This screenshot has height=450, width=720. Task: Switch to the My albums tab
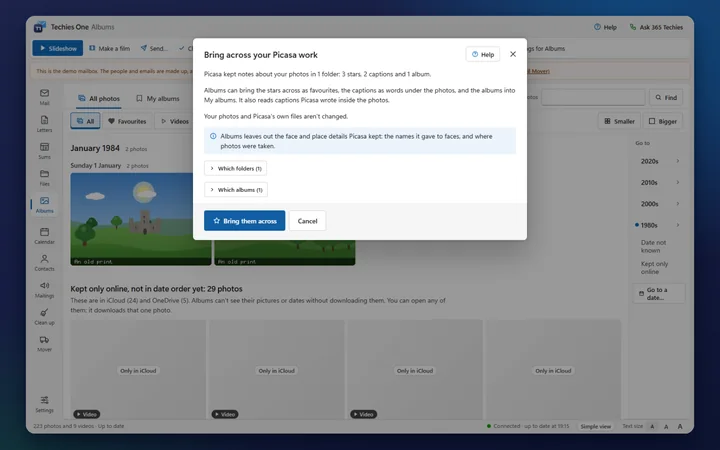[x=158, y=98]
